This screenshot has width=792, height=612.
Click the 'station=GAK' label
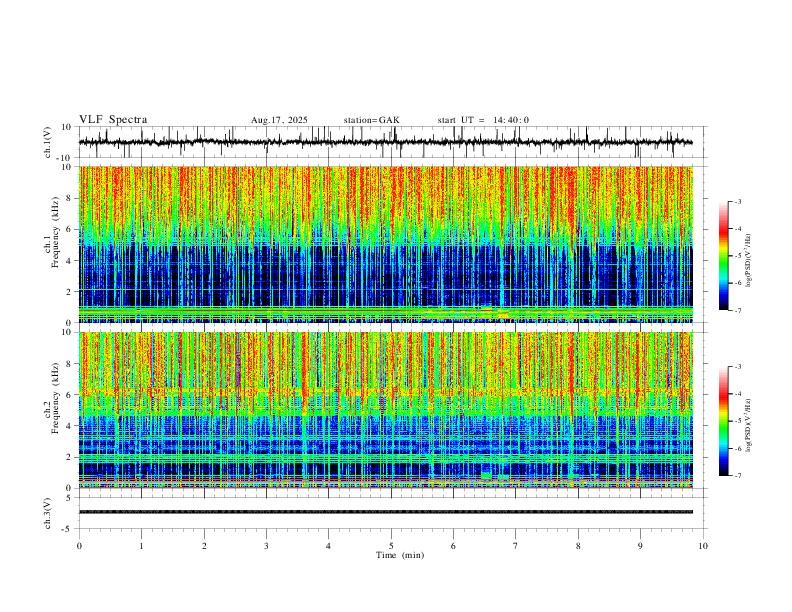pos(371,120)
